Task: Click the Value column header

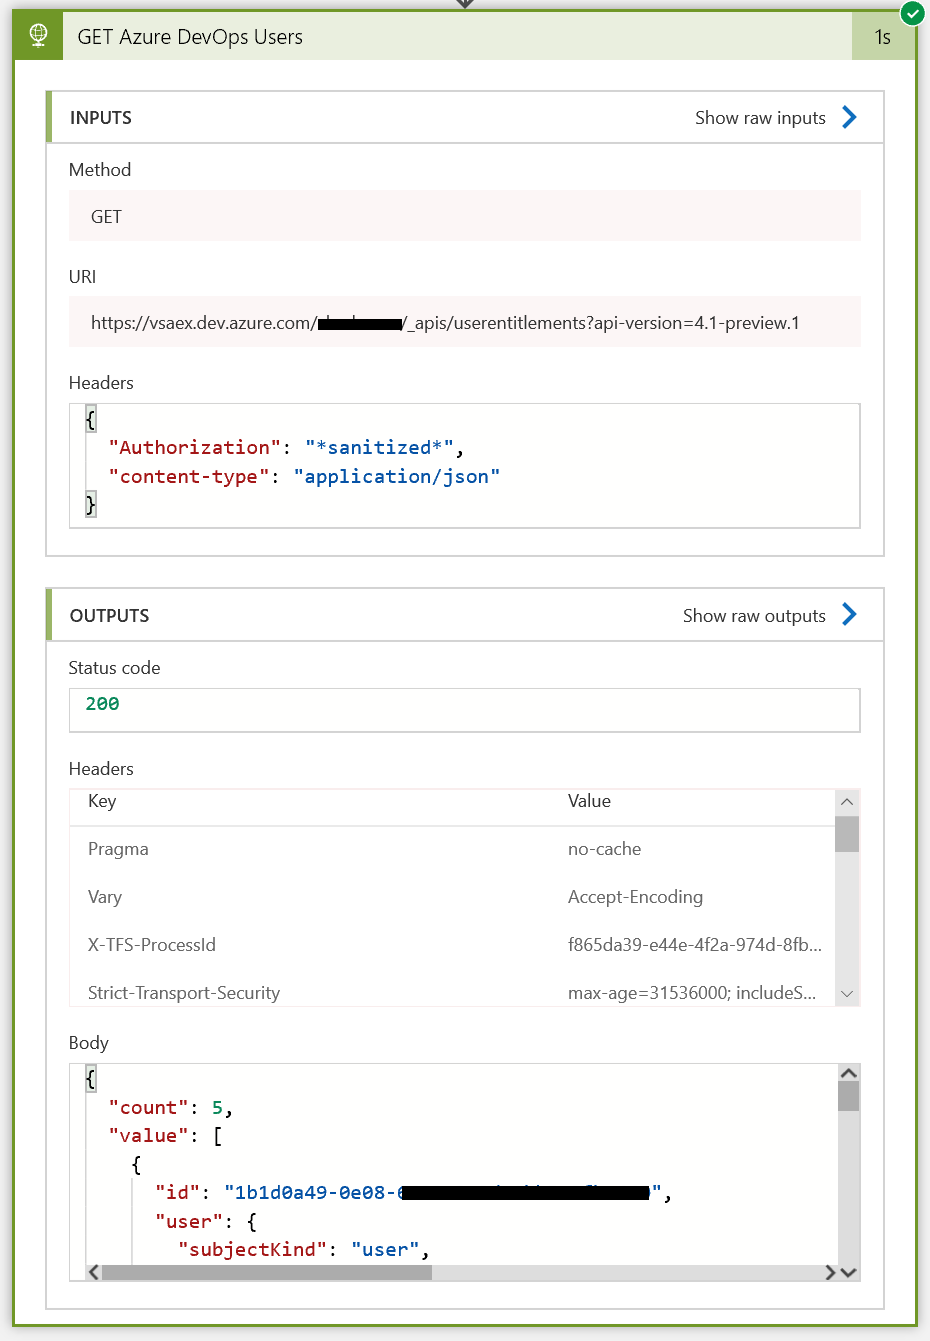Action: pos(589,801)
